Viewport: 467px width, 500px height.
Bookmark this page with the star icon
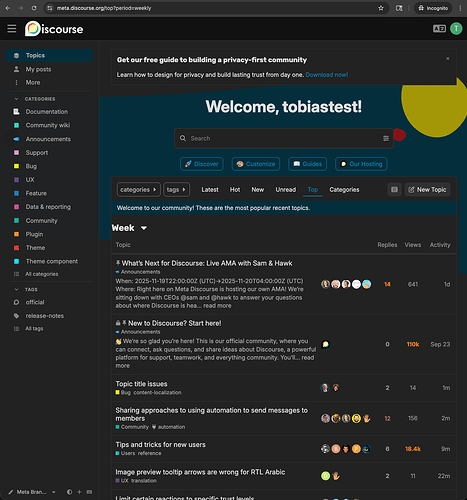(x=381, y=8)
